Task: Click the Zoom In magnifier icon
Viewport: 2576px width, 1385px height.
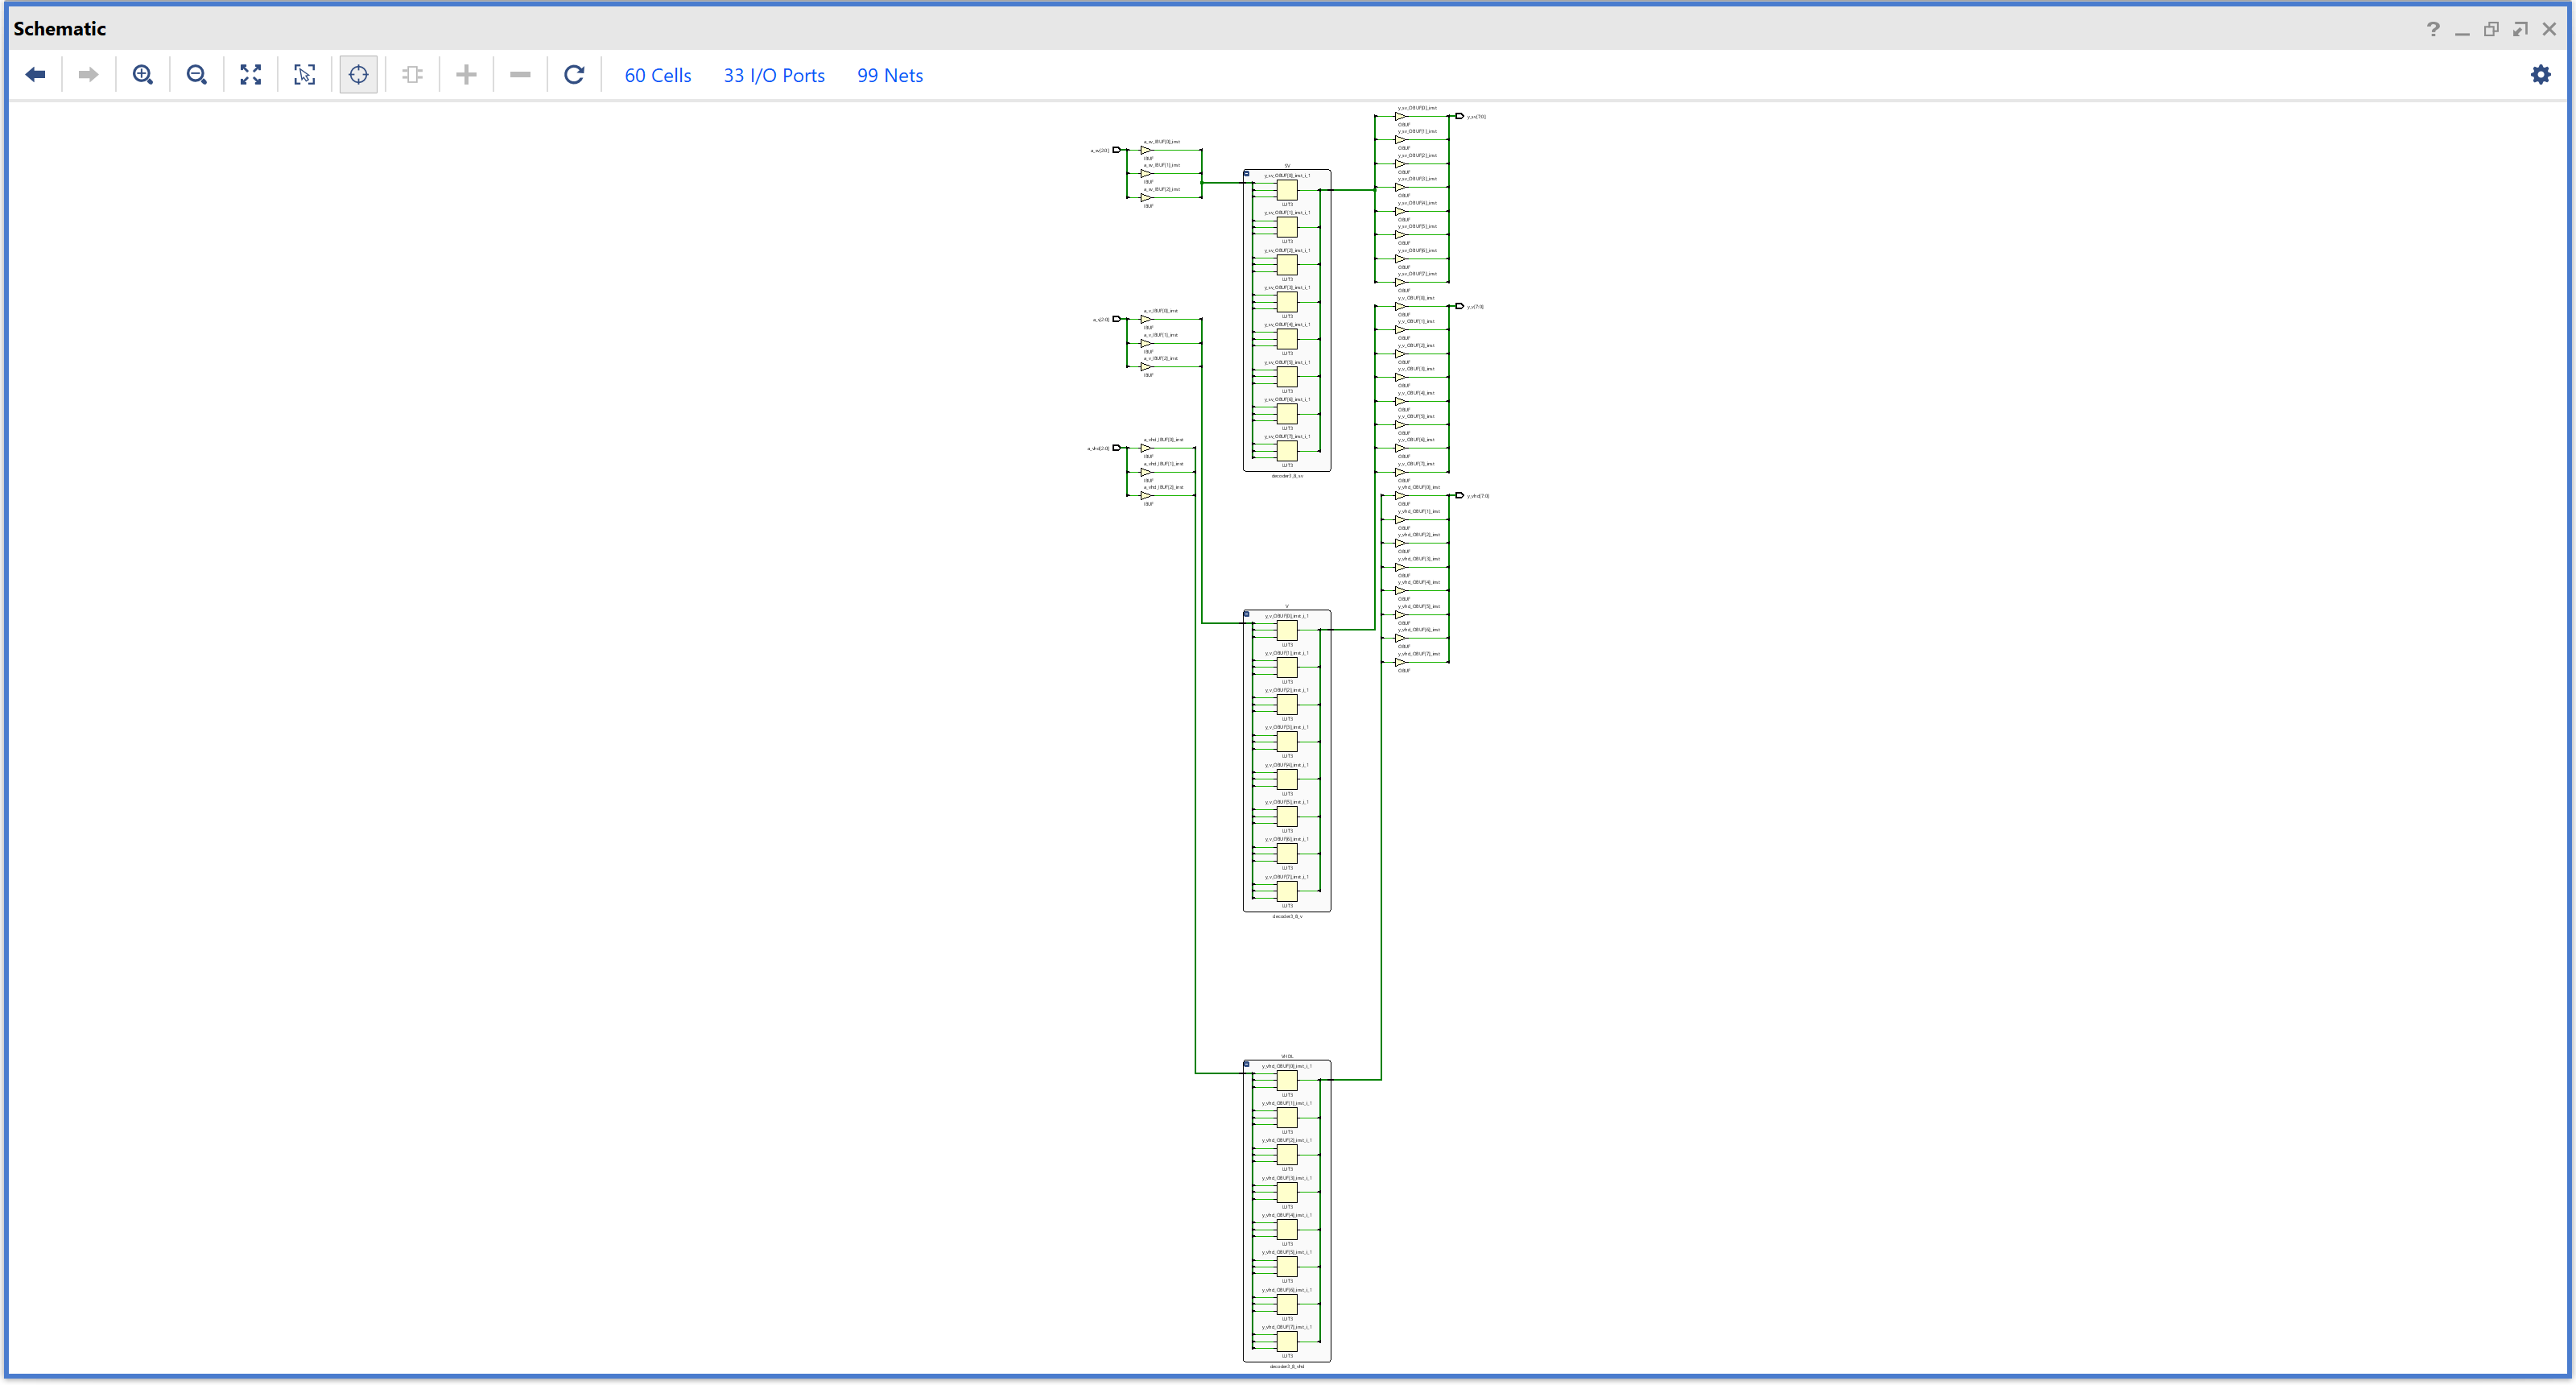Action: tap(143, 75)
